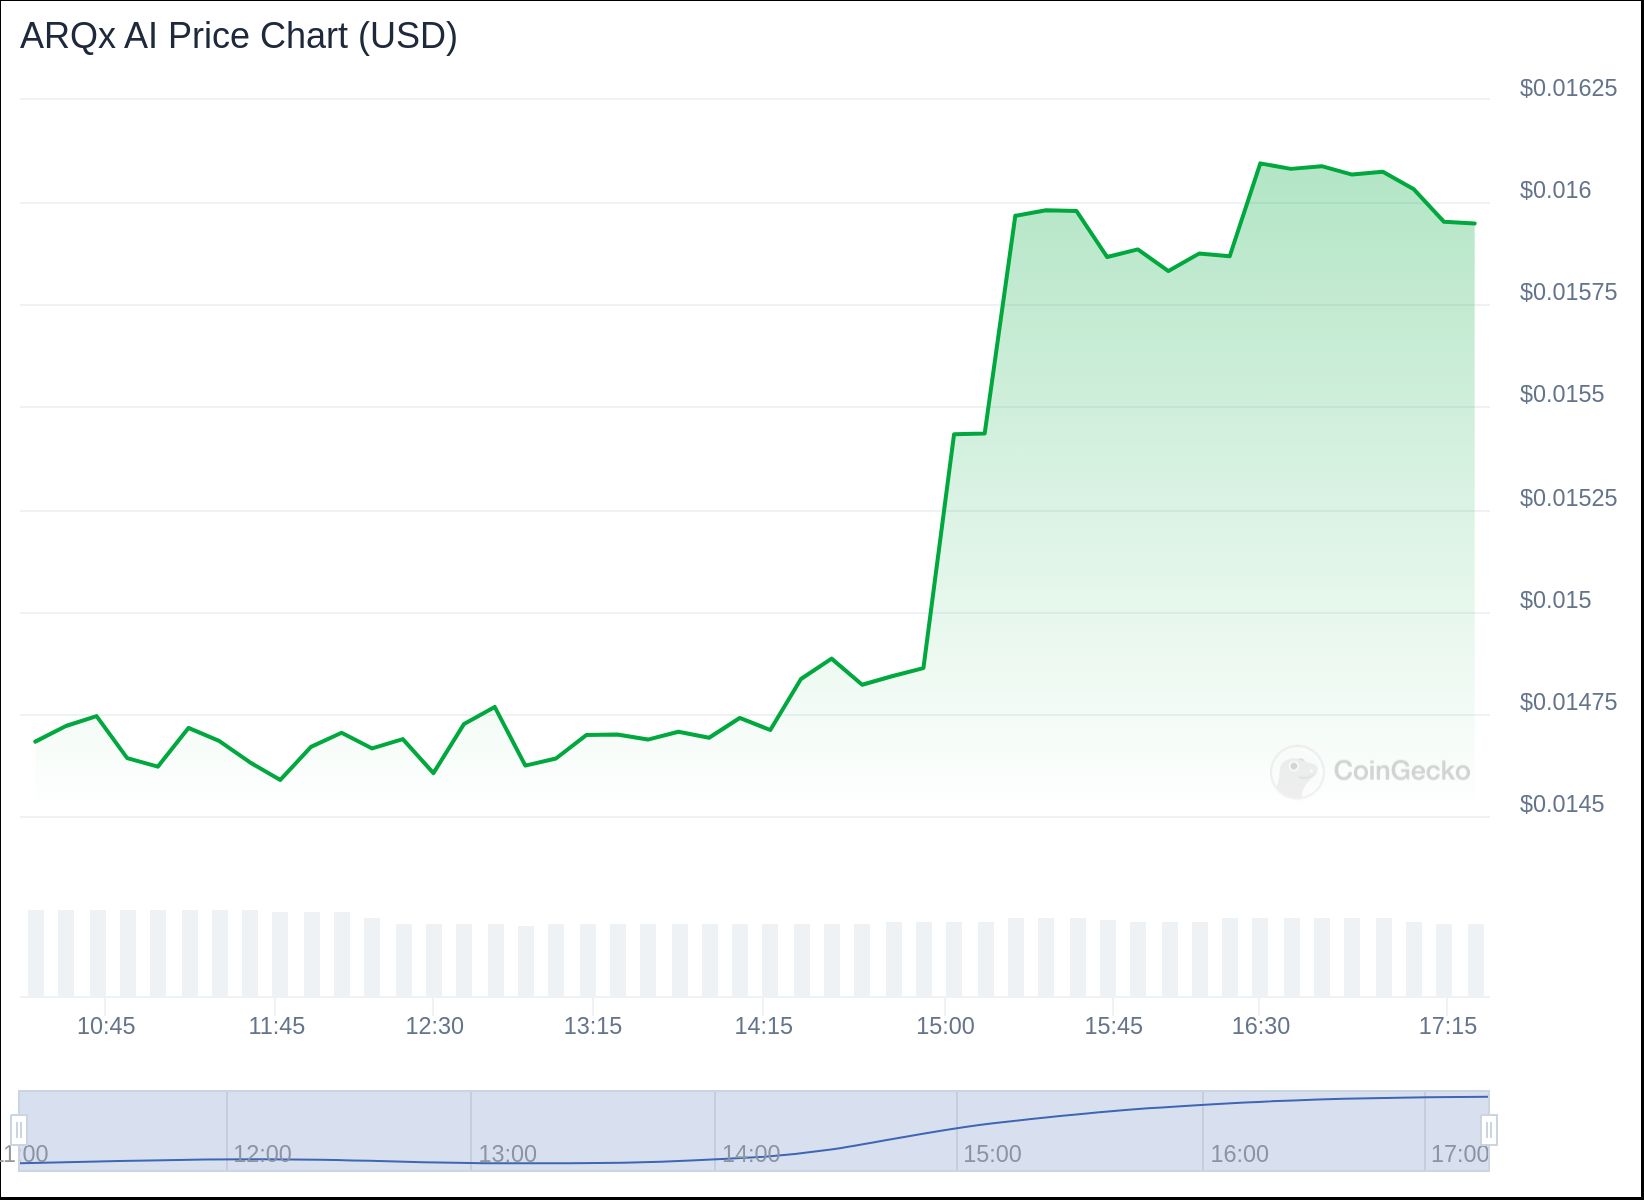Click the 15:45 time axis label
Viewport: 1644px width, 1200px height.
(x=1114, y=1026)
